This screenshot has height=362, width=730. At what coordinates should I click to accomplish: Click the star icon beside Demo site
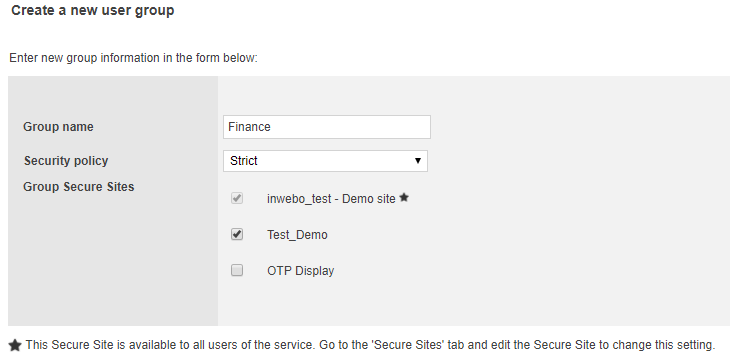tap(404, 197)
